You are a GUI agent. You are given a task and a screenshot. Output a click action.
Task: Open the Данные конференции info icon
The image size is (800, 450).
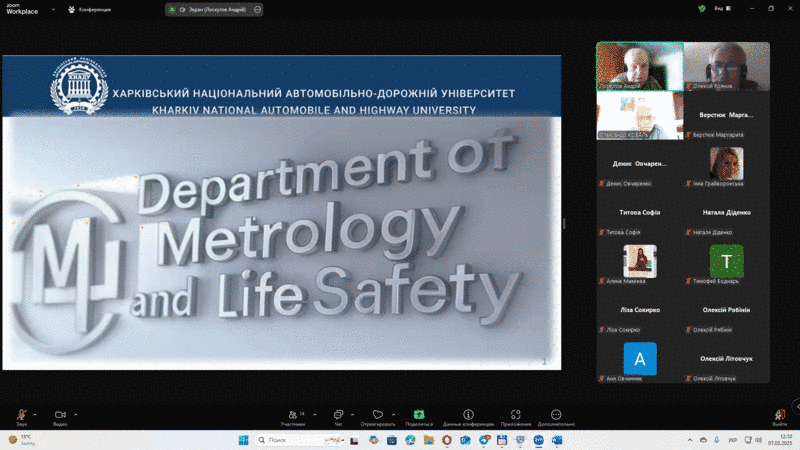(468, 415)
